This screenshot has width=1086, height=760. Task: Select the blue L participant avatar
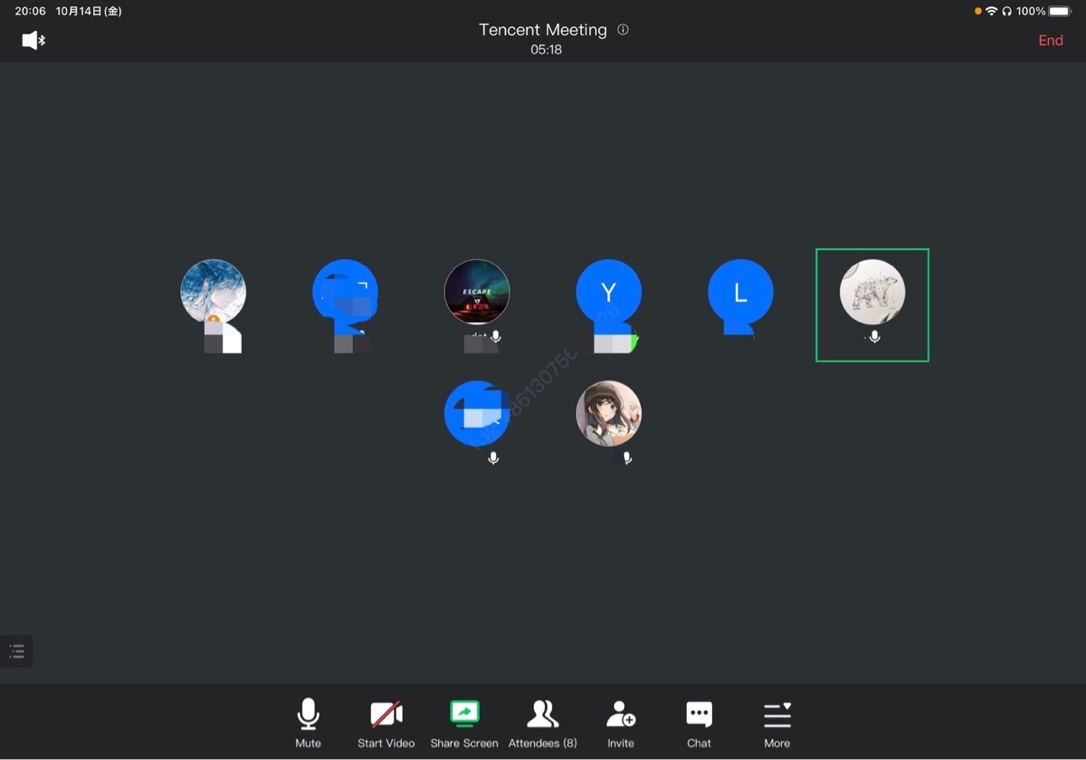pos(740,292)
